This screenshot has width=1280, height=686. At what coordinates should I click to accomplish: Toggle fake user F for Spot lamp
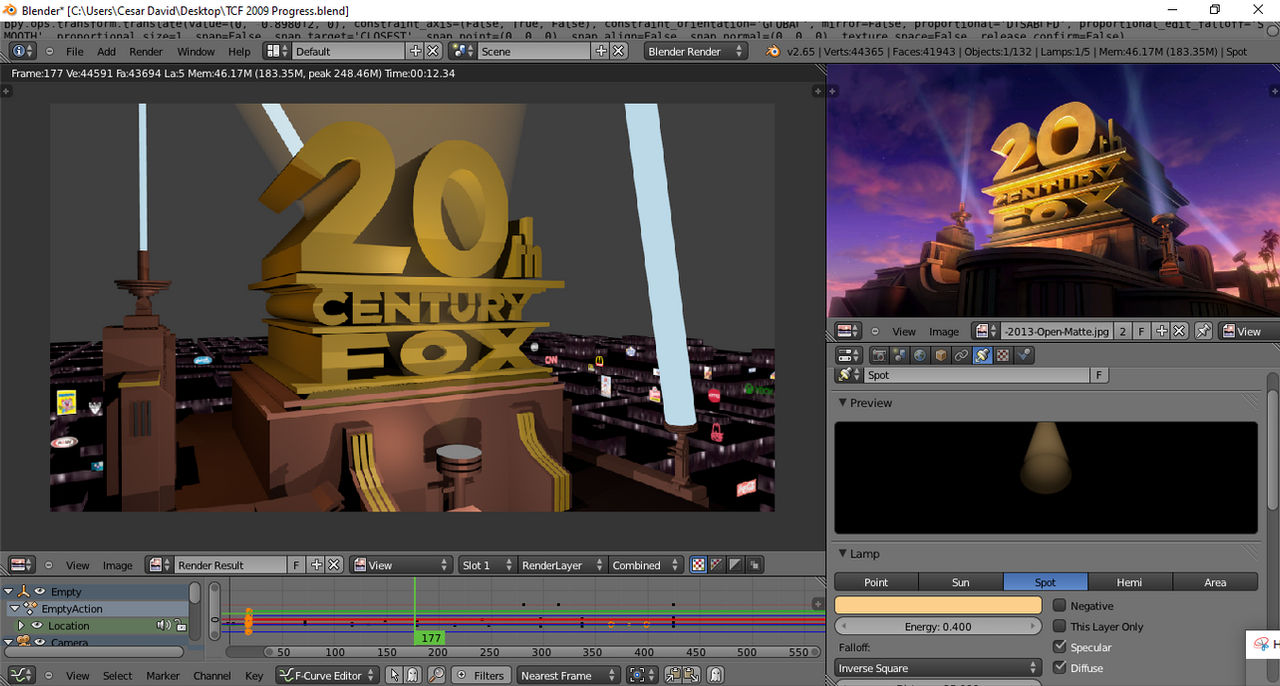click(x=1098, y=375)
